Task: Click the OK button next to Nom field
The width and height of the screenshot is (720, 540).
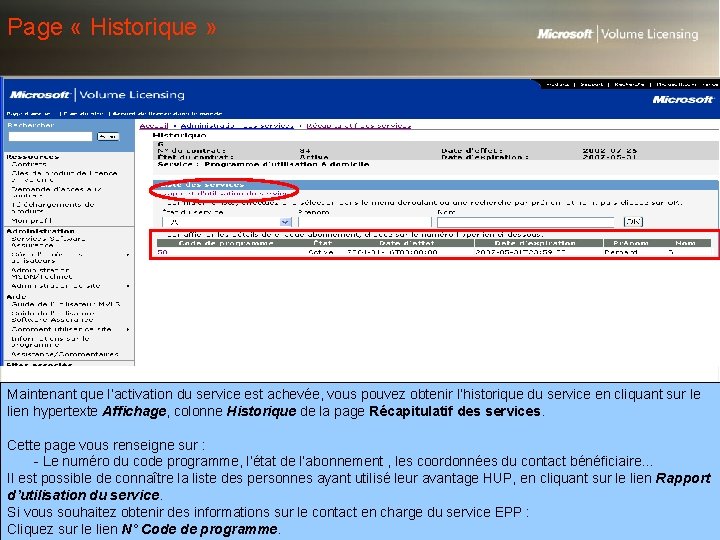Action: [x=633, y=222]
